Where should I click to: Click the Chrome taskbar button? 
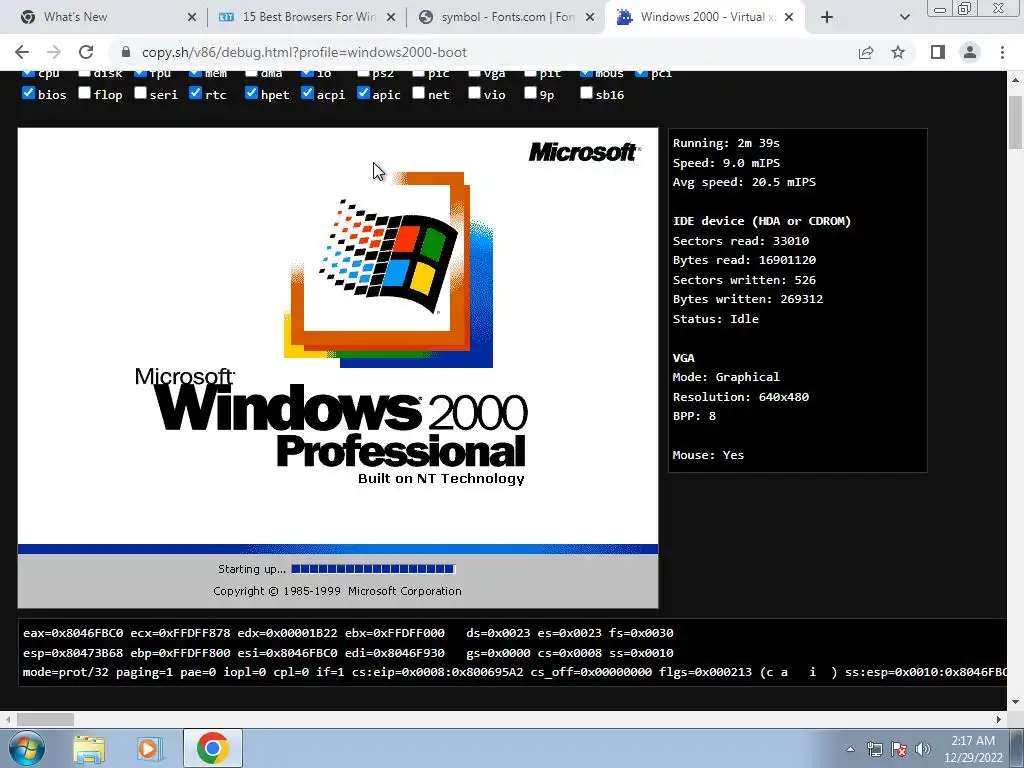click(212, 748)
